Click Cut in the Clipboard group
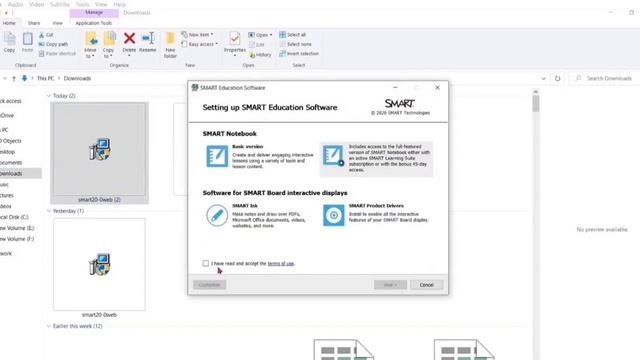The width and height of the screenshot is (640, 360). tap(46, 35)
